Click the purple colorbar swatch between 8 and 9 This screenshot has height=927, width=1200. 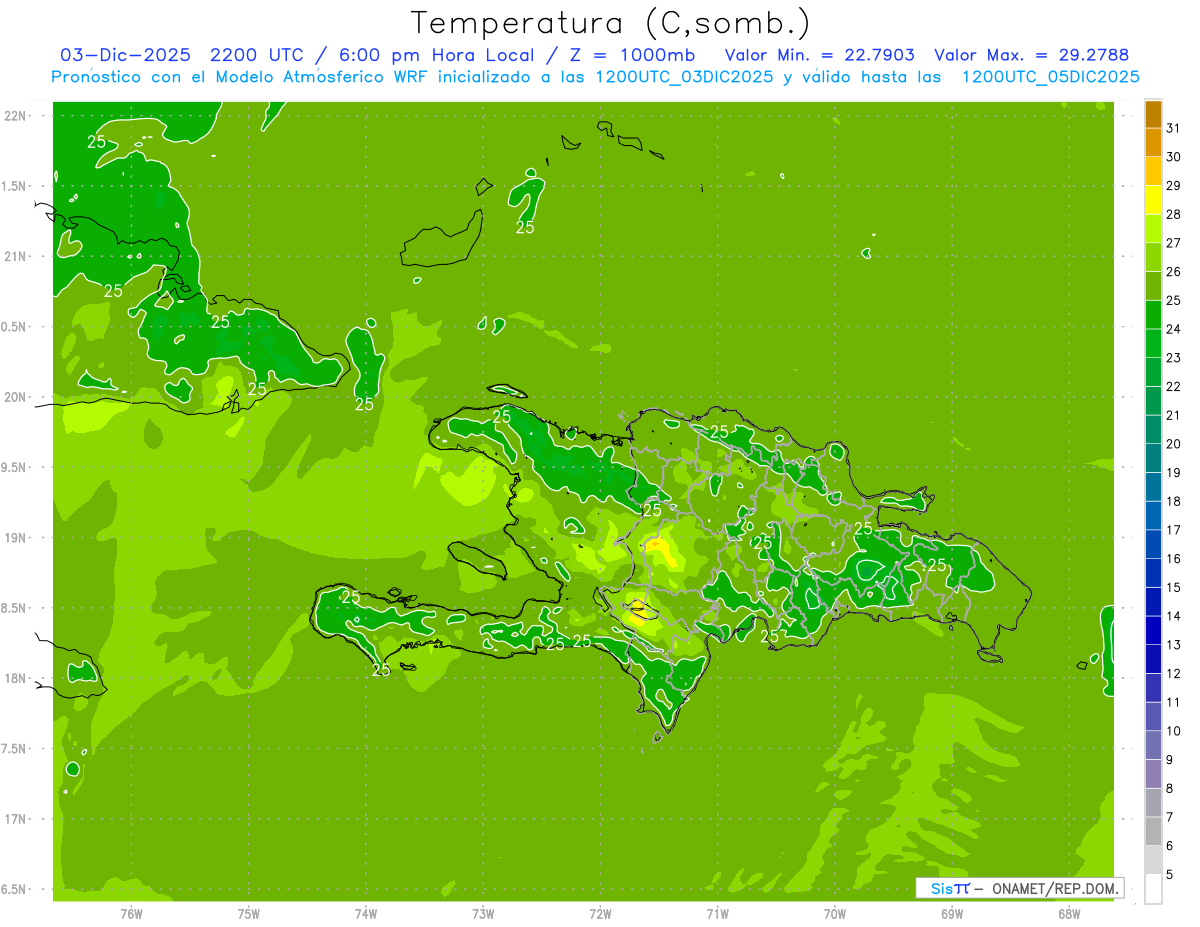click(x=1153, y=774)
